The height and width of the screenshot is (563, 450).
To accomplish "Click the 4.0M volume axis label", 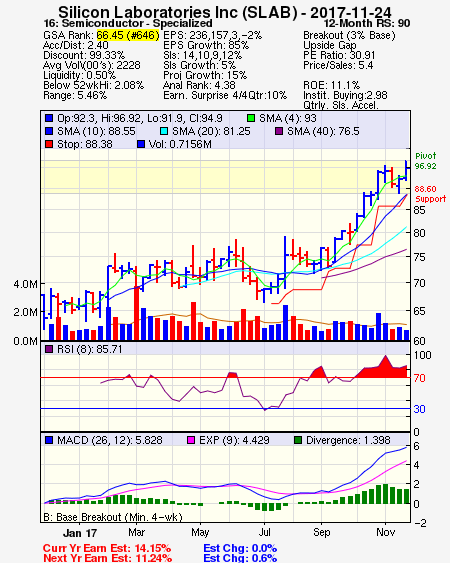I will click(x=25, y=284).
